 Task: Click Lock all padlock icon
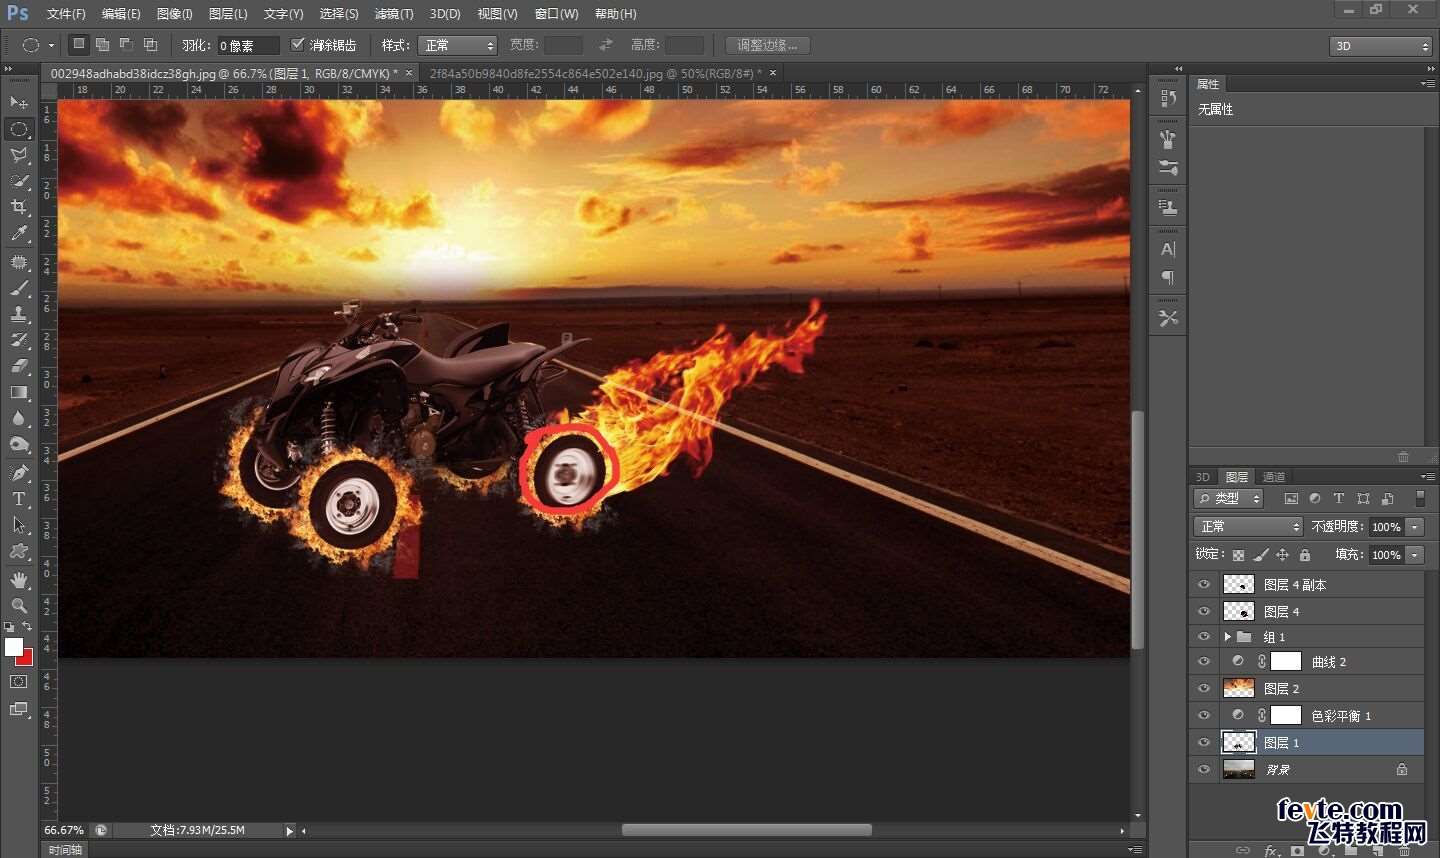(1305, 555)
